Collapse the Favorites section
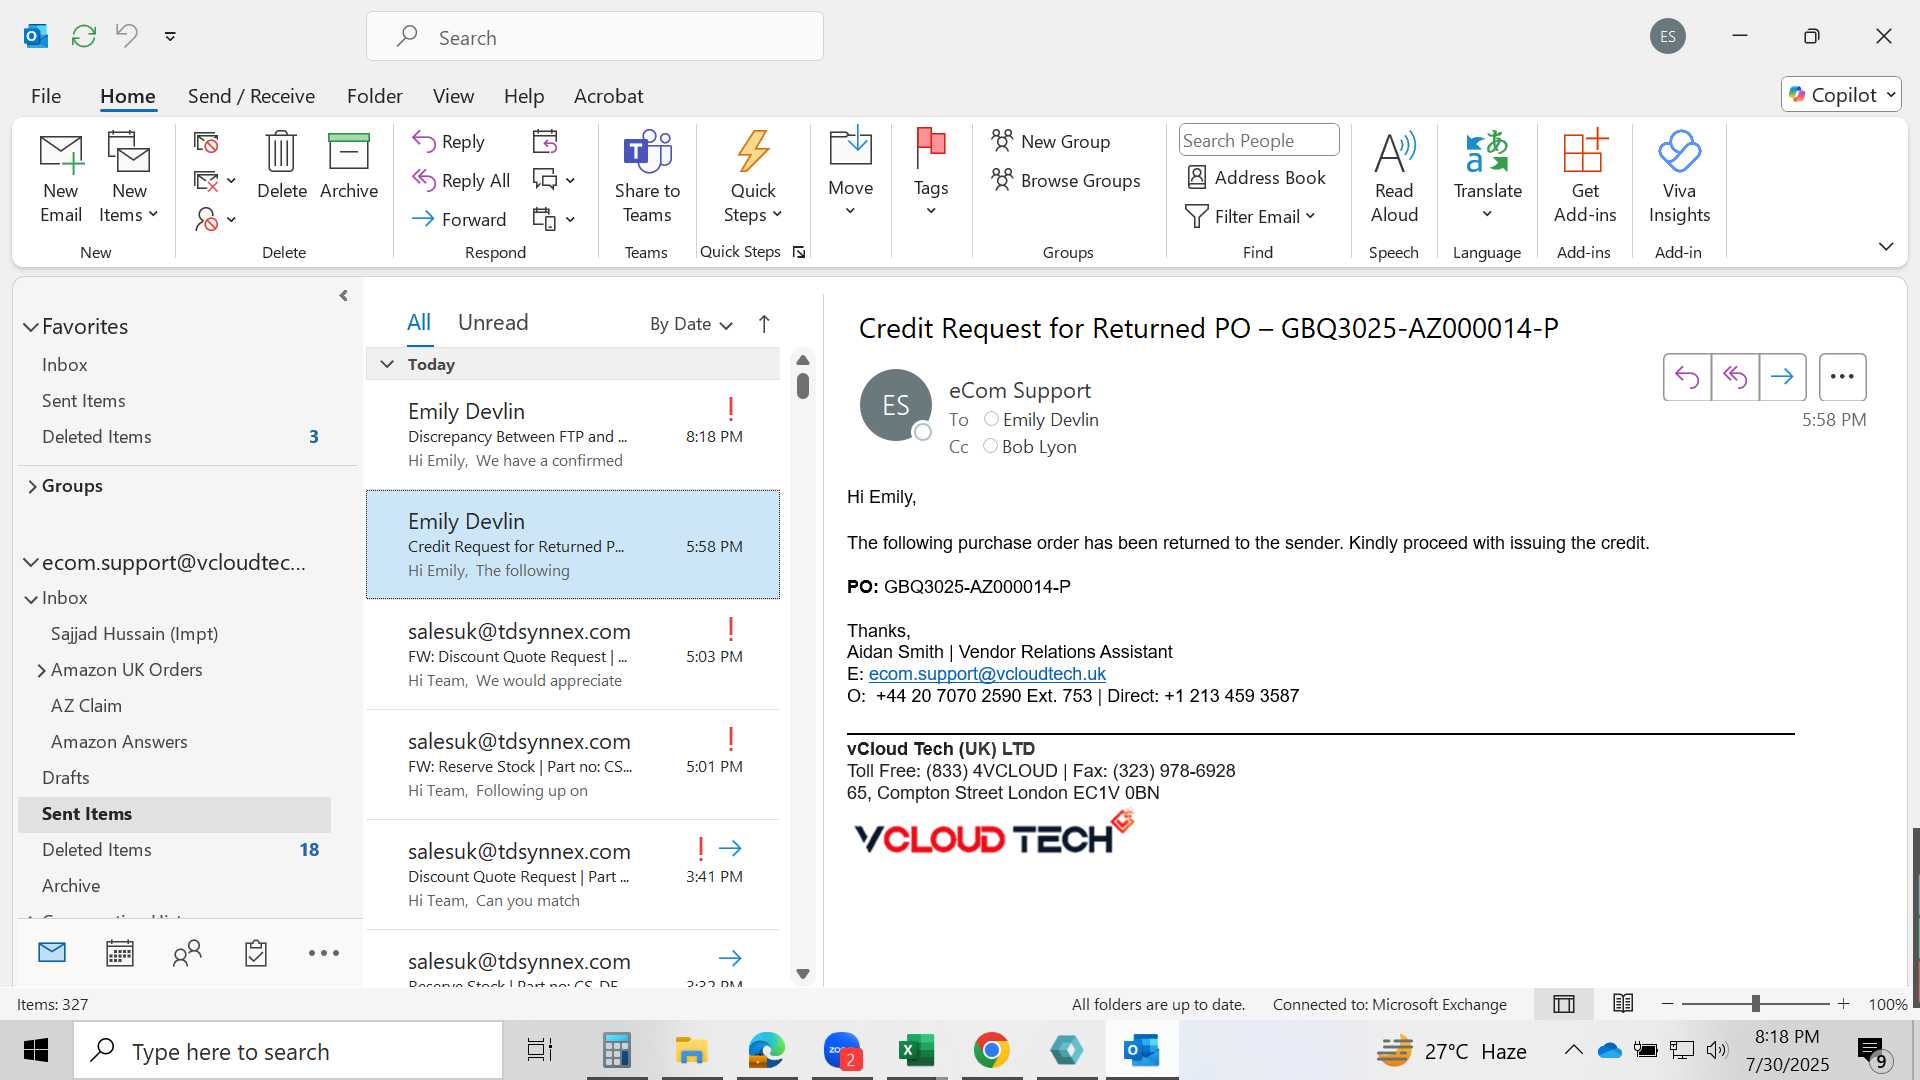1920x1080 pixels. tap(31, 327)
